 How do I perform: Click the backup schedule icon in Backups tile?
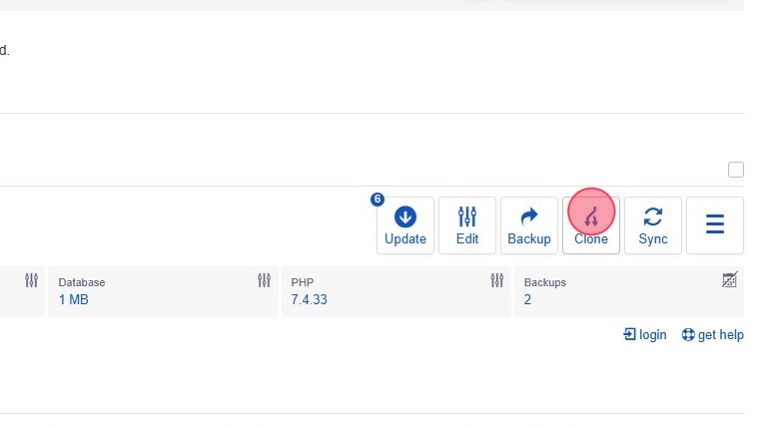(x=730, y=281)
